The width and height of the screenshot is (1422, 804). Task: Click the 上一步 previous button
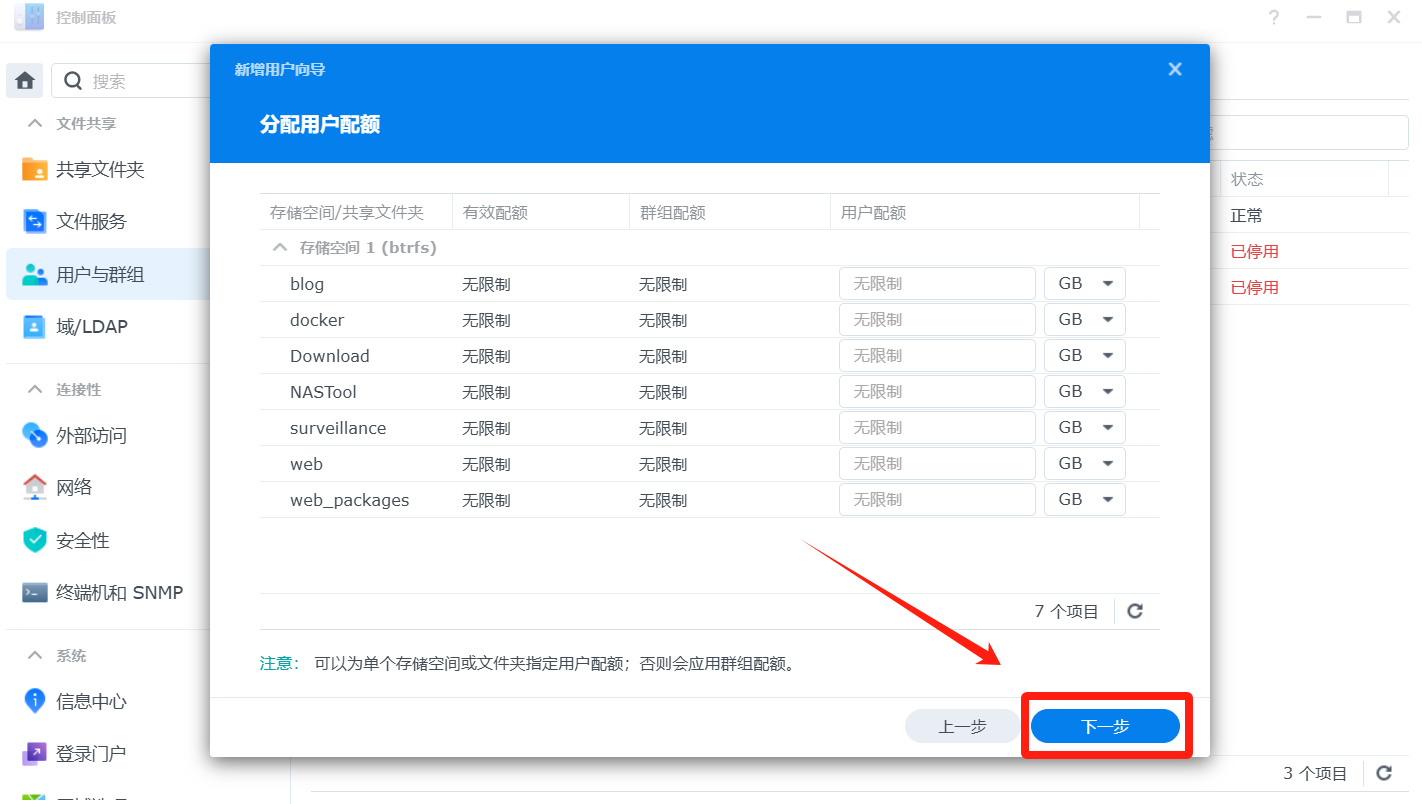[962, 726]
